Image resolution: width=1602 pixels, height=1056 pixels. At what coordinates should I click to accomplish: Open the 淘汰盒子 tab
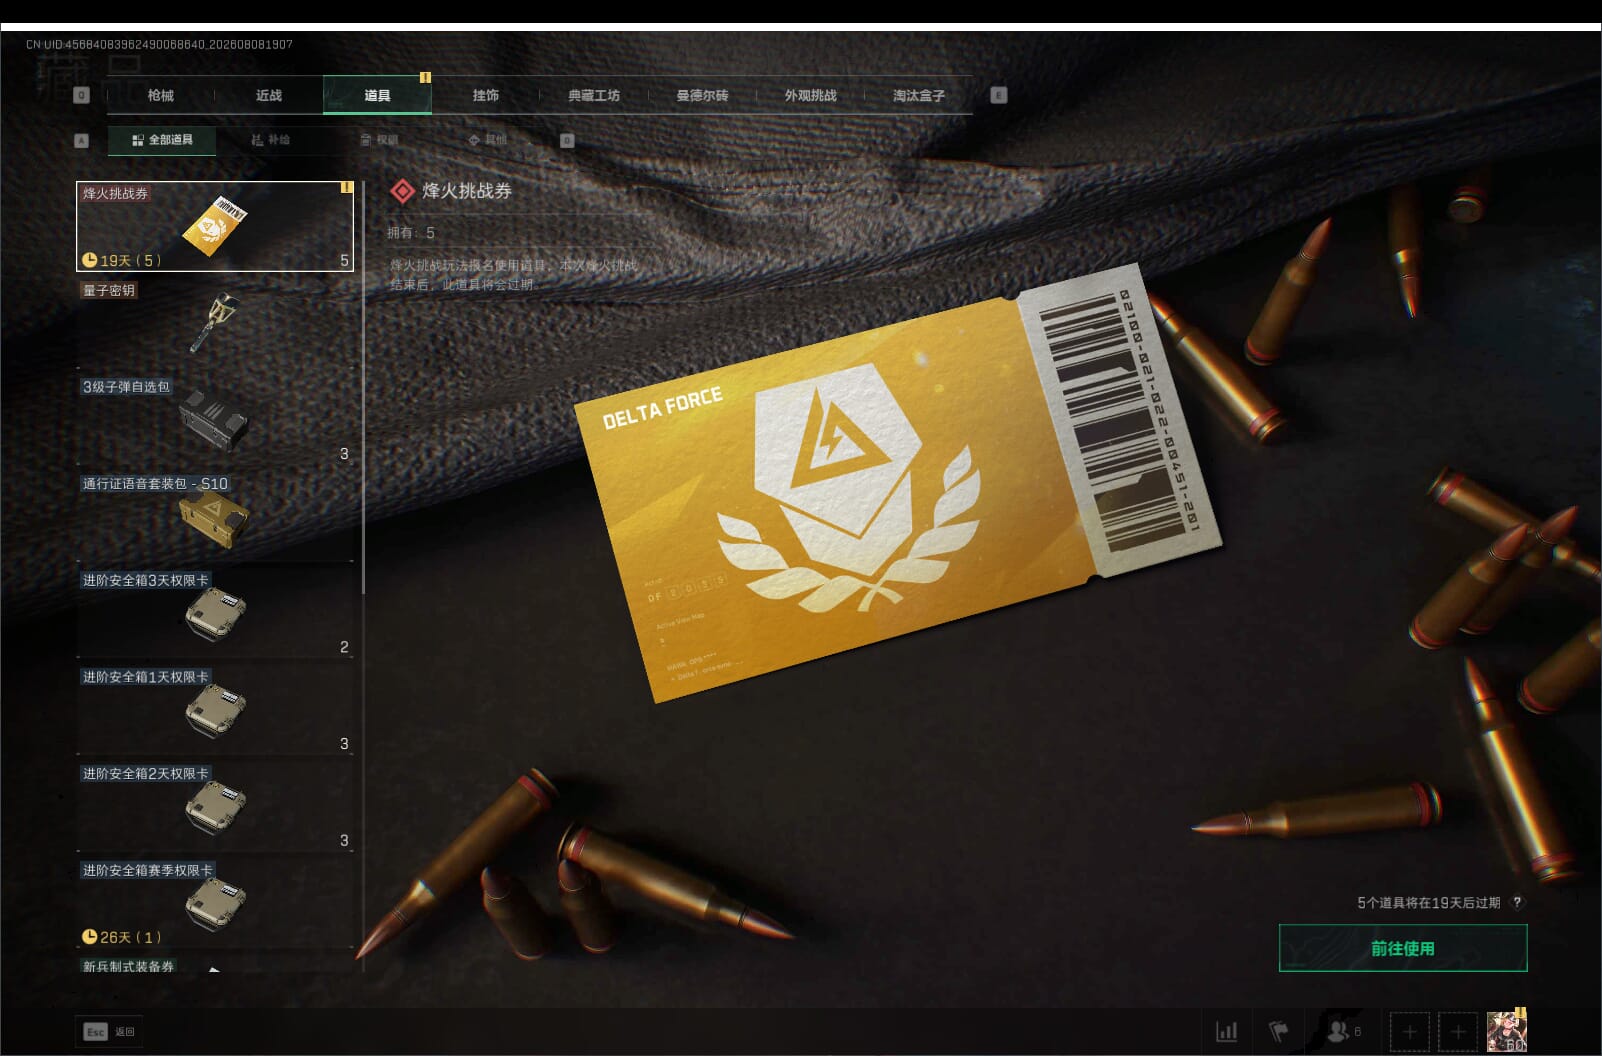point(918,95)
